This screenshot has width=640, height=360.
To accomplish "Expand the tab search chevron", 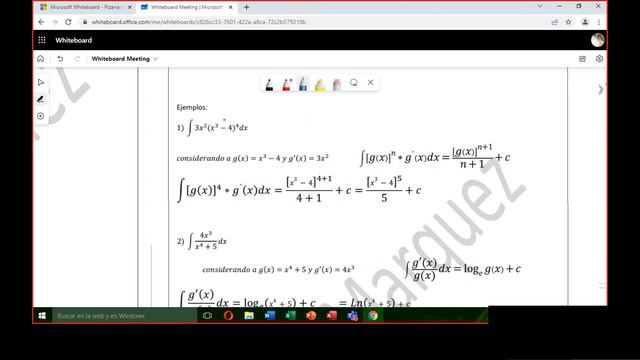I will point(540,6).
